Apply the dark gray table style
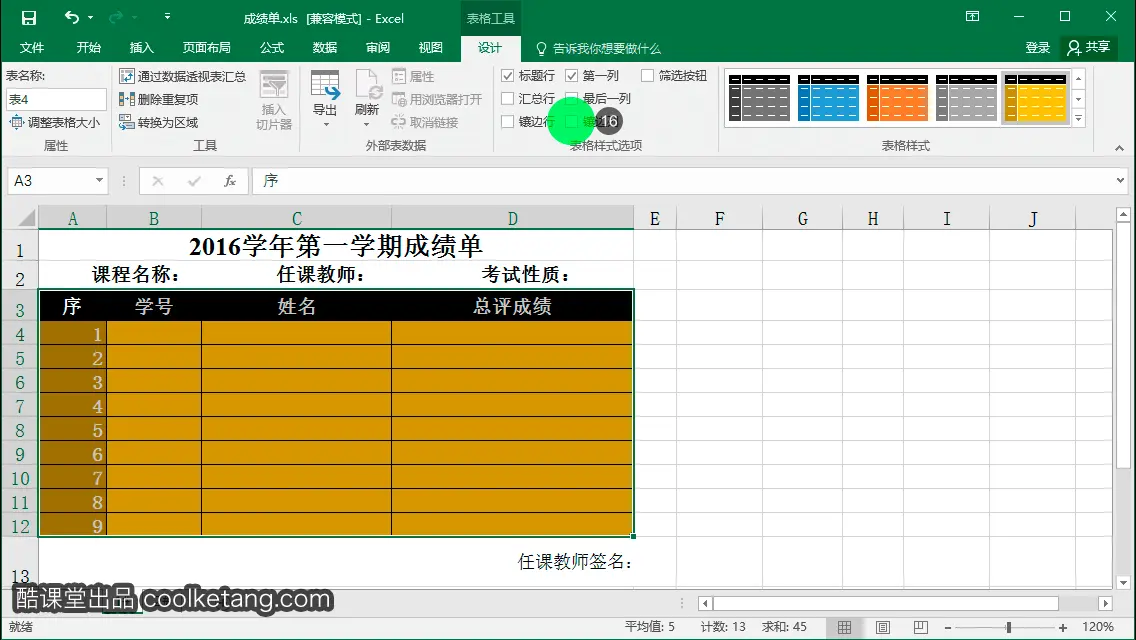 coord(759,97)
